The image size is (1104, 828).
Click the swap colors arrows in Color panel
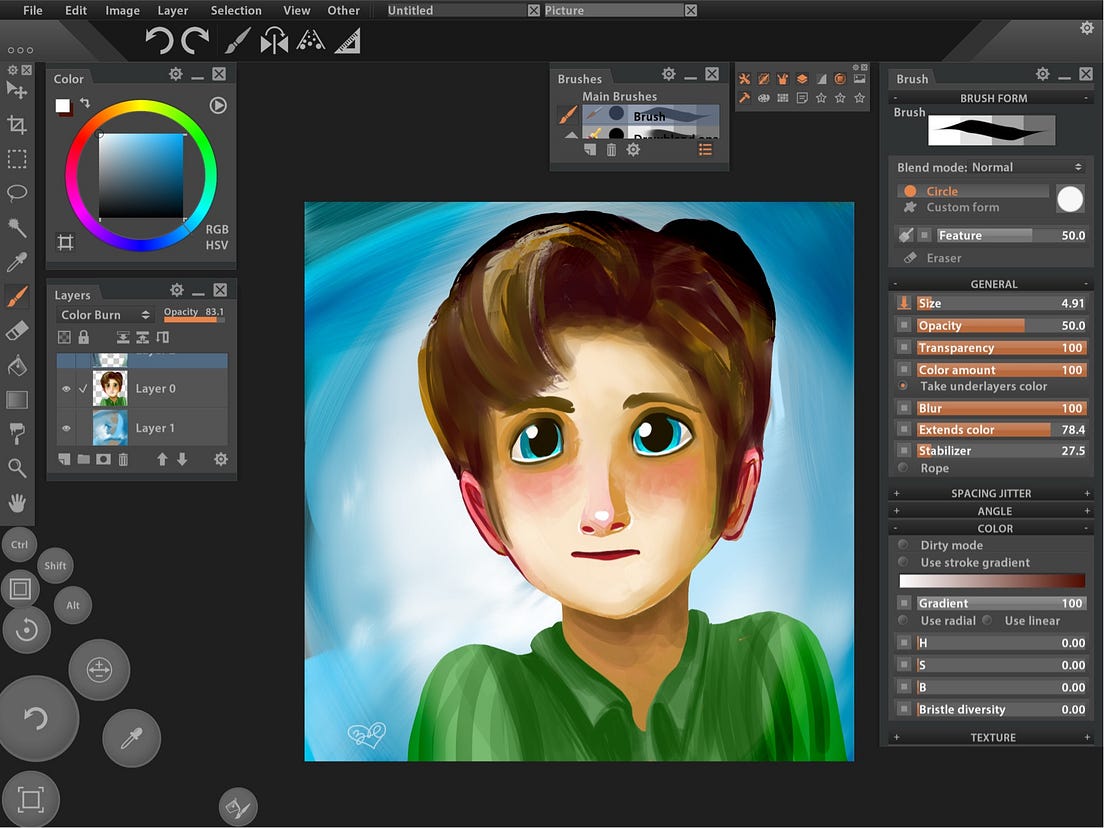[85, 103]
